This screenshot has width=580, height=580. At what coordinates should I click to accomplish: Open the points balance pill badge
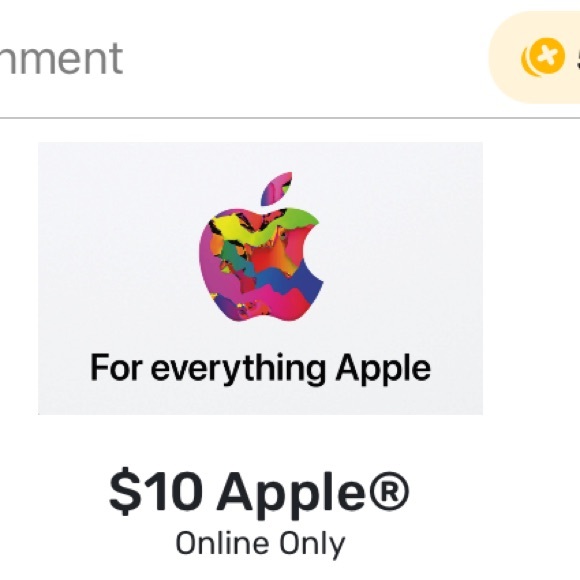(535, 57)
